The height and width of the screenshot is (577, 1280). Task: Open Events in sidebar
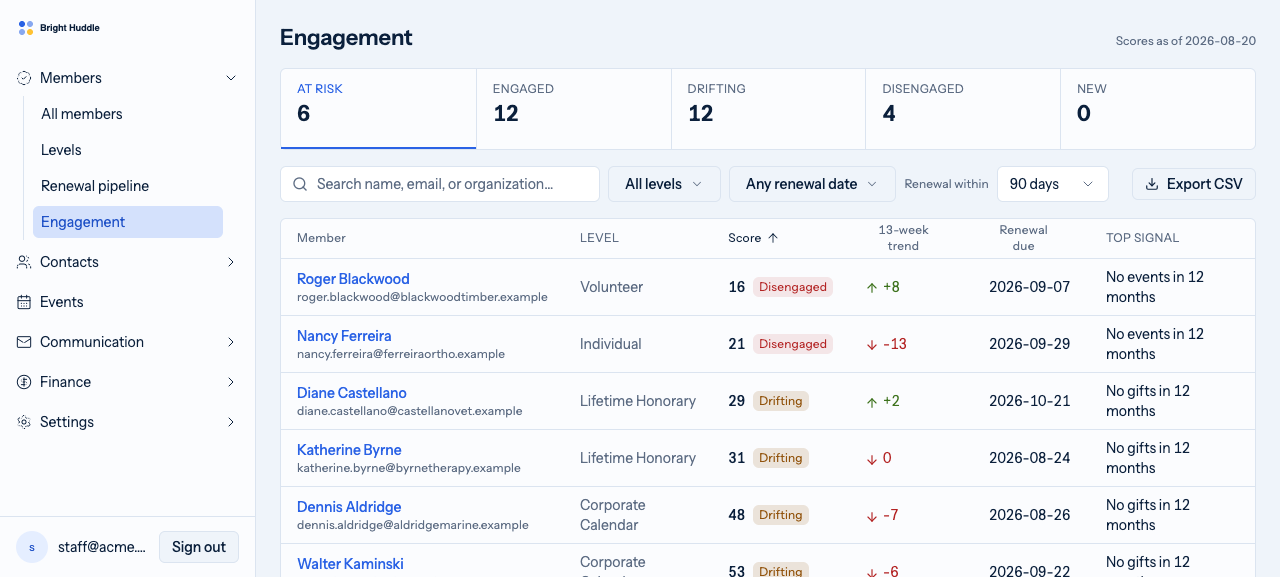coord(128,302)
